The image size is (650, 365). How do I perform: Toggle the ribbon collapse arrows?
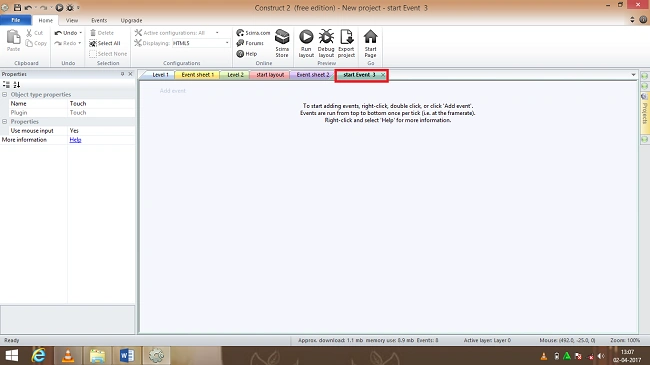(x=632, y=19)
